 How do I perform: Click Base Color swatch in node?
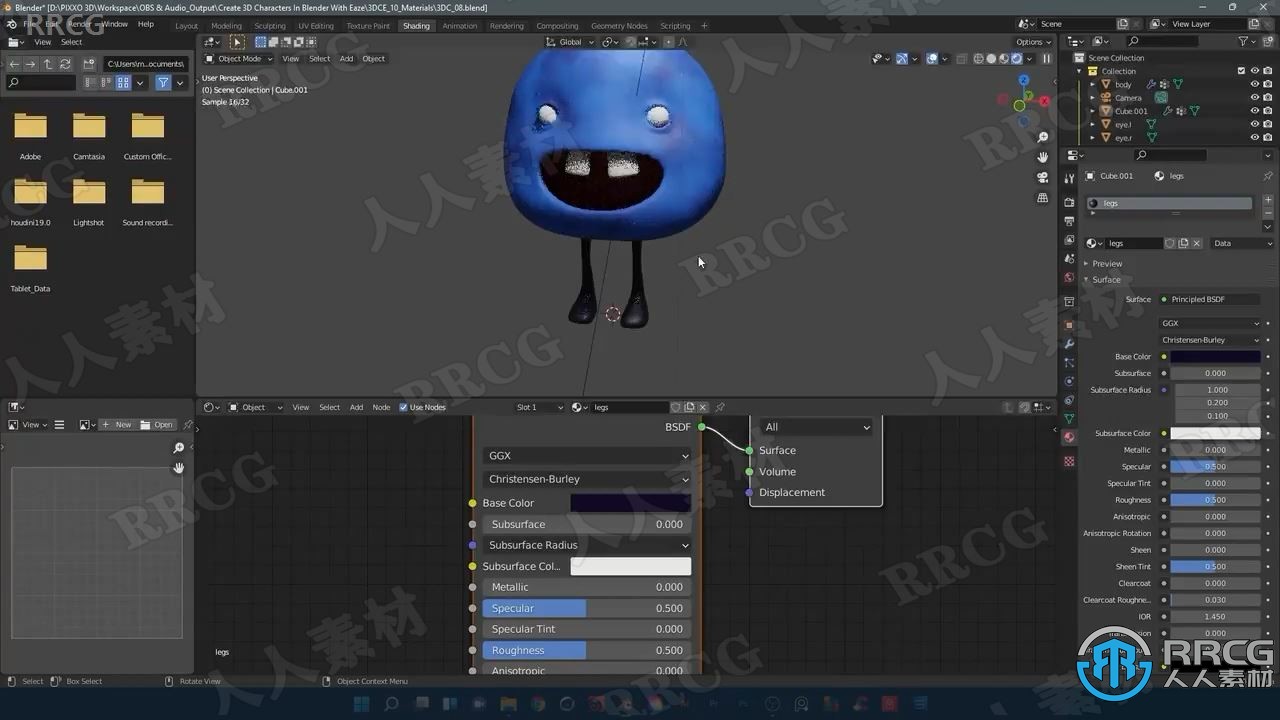pyautogui.click(x=630, y=503)
